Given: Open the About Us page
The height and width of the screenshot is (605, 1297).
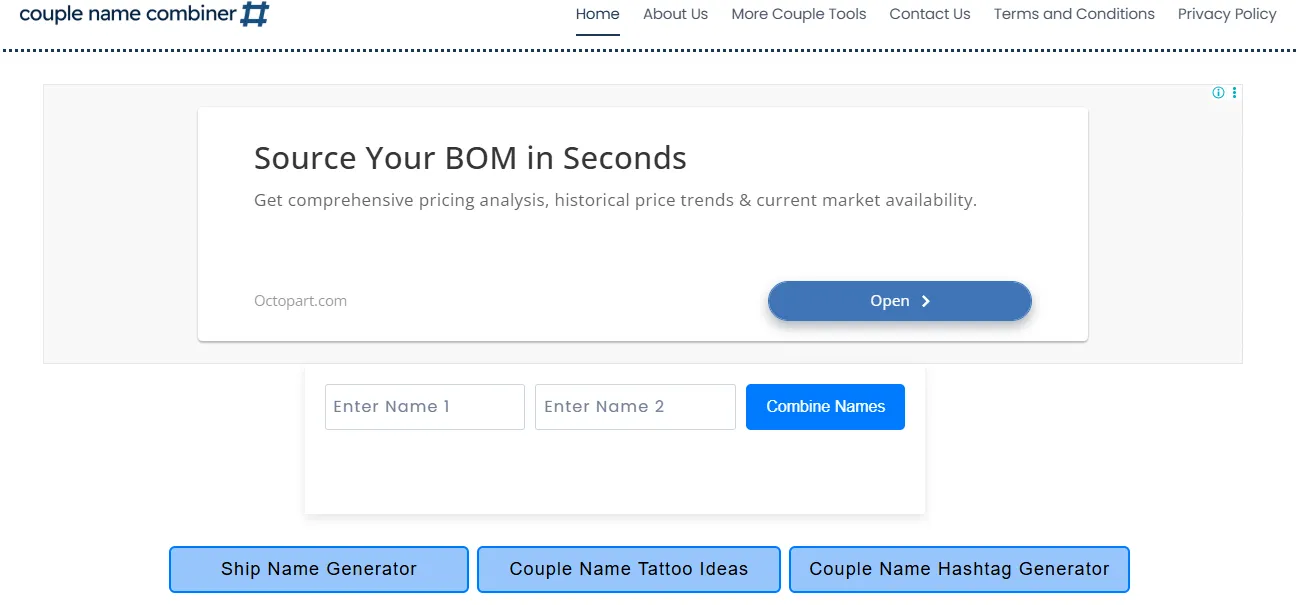Looking at the screenshot, I should [x=675, y=14].
